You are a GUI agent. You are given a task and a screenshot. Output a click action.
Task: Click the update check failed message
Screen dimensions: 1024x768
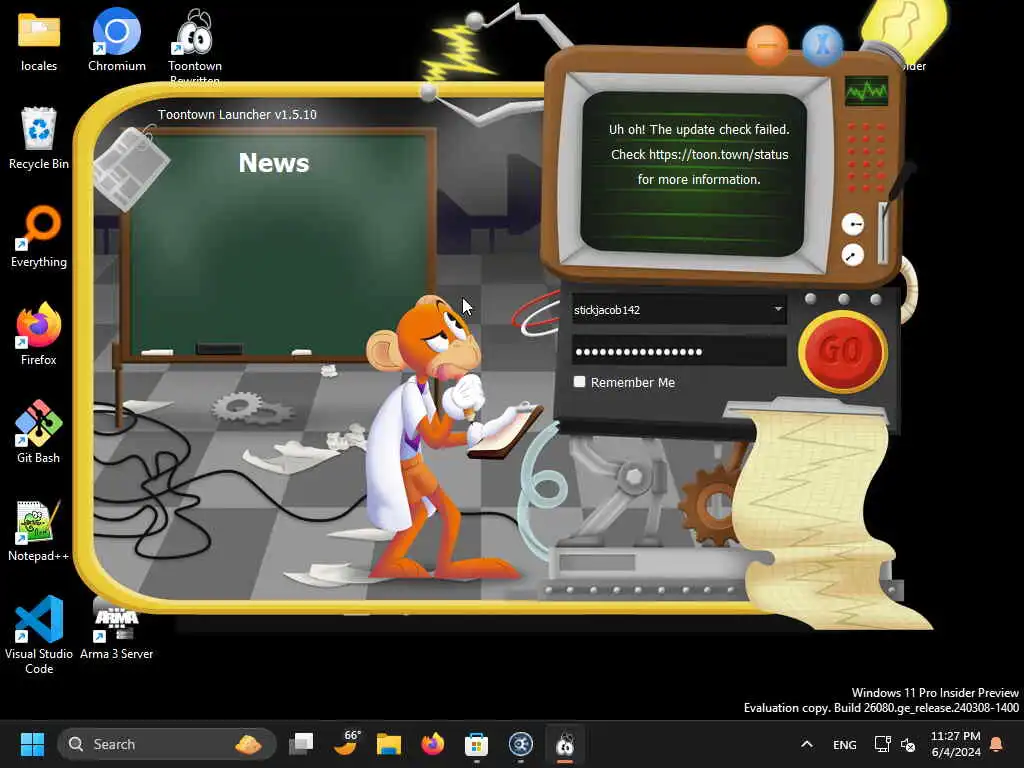698,155
